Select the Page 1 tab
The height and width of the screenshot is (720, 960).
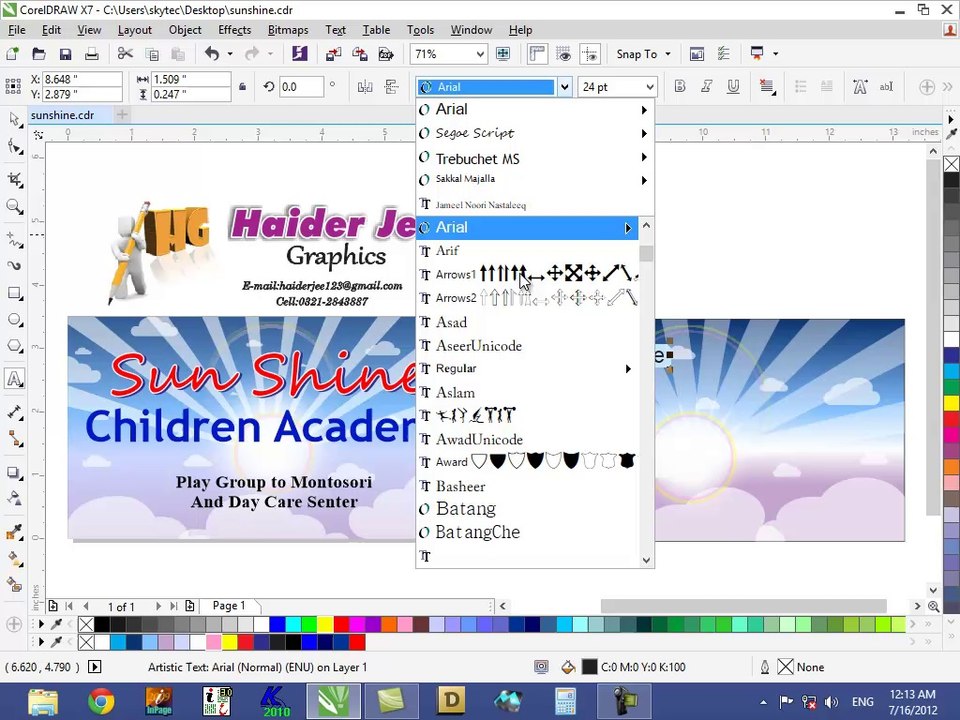pos(229,606)
